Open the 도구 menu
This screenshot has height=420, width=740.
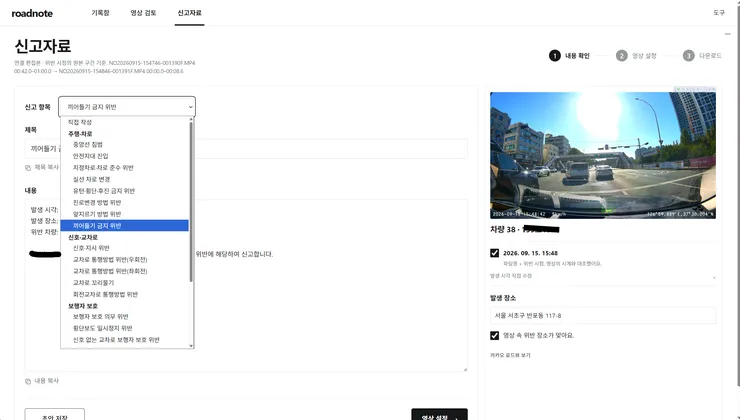pyautogui.click(x=719, y=13)
